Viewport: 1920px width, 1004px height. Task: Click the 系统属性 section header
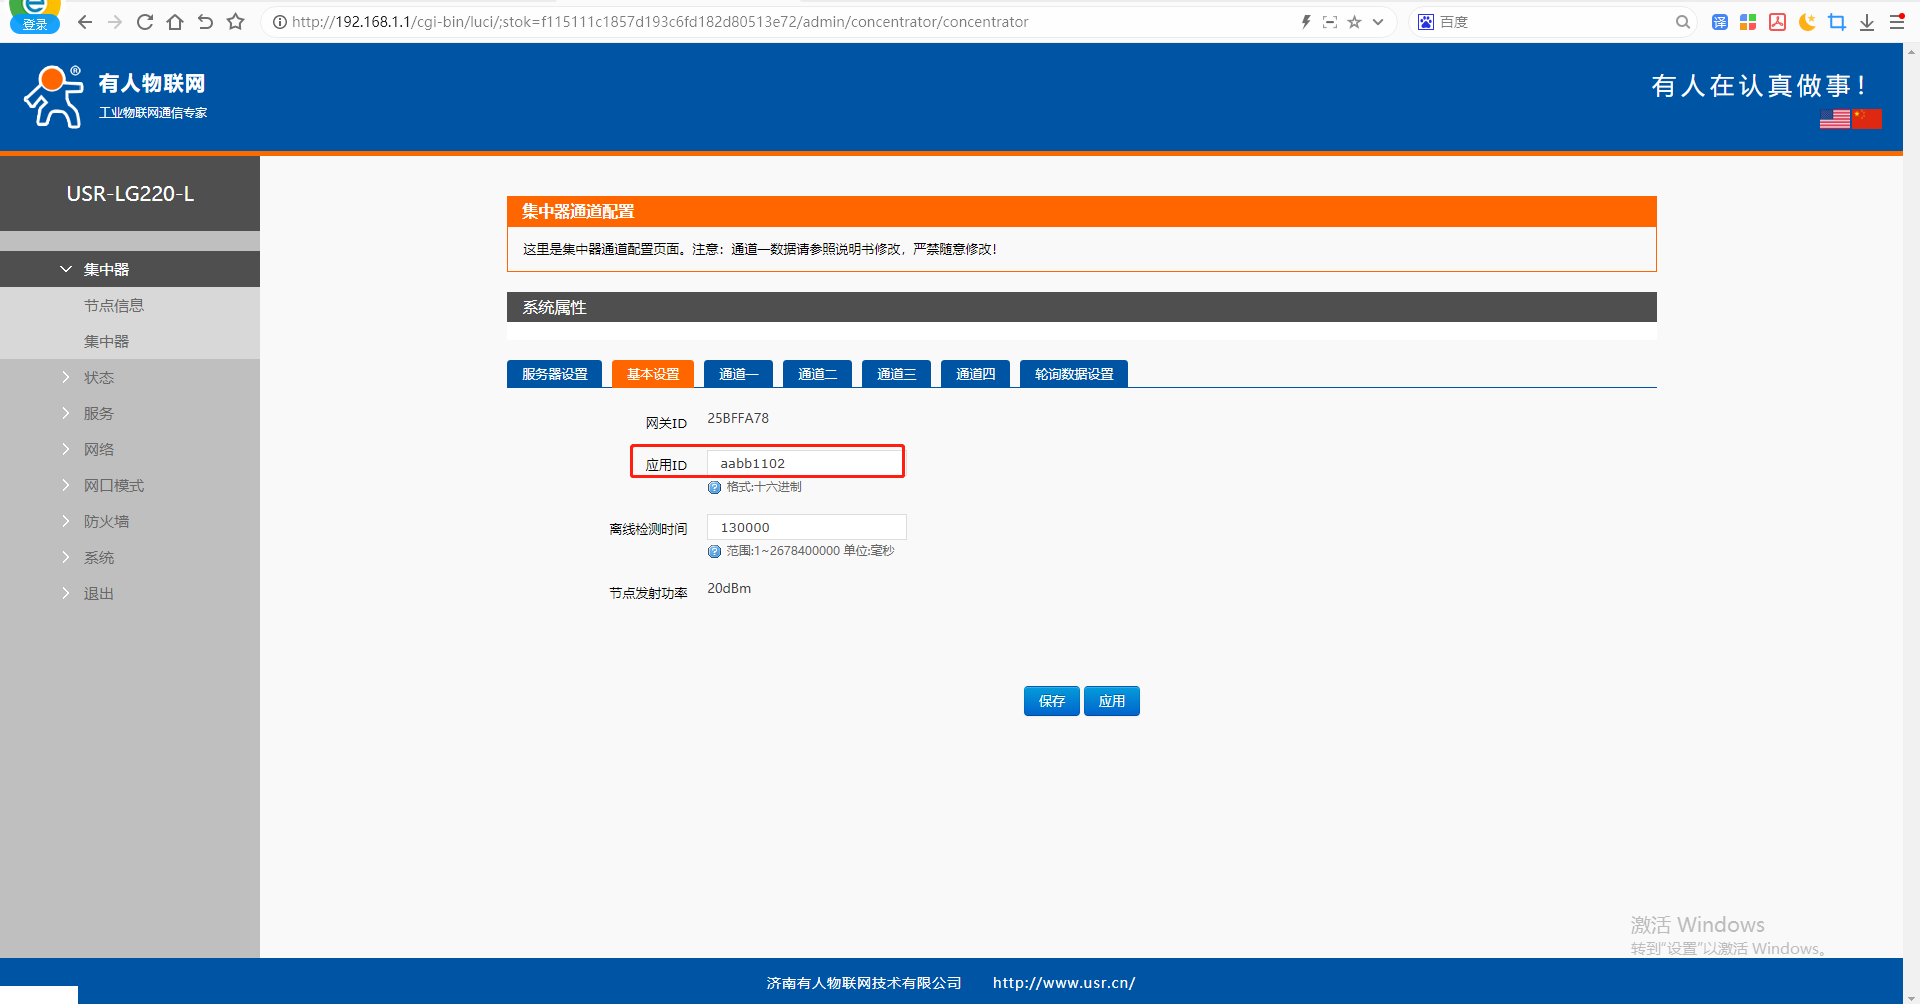point(1082,307)
